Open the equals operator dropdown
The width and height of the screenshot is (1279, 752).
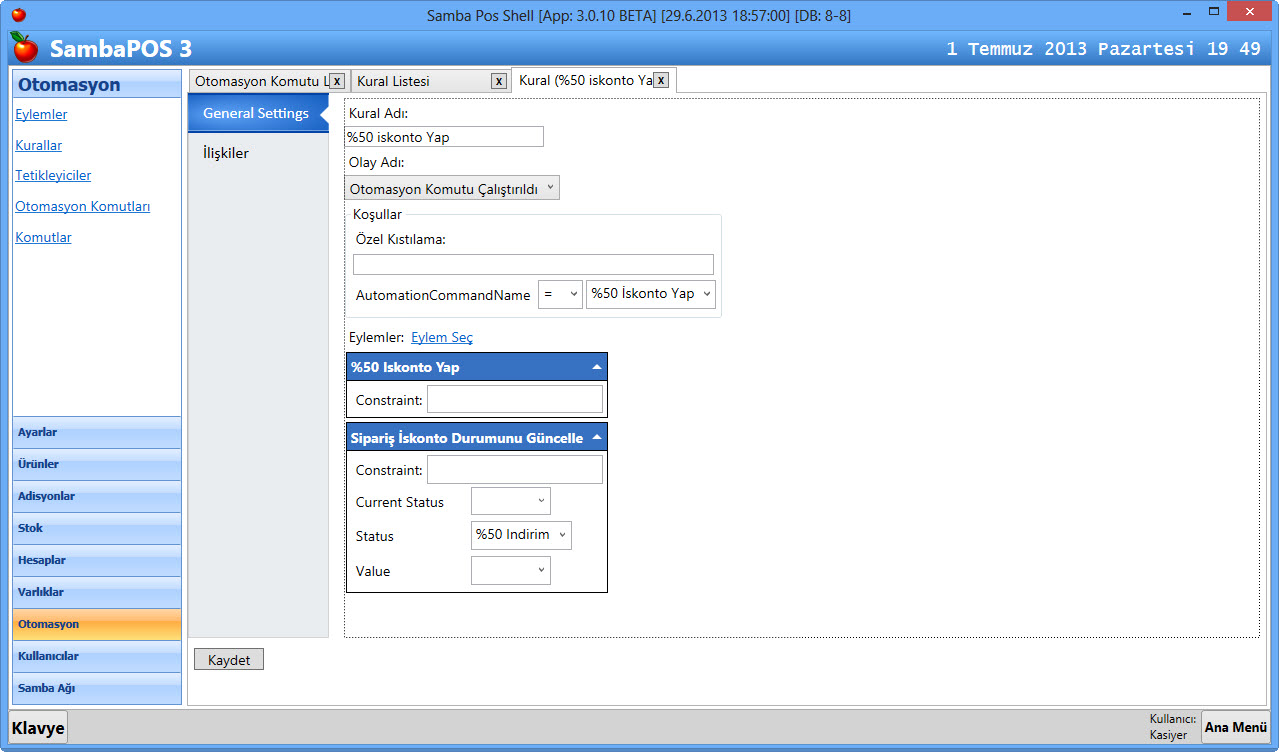point(560,294)
